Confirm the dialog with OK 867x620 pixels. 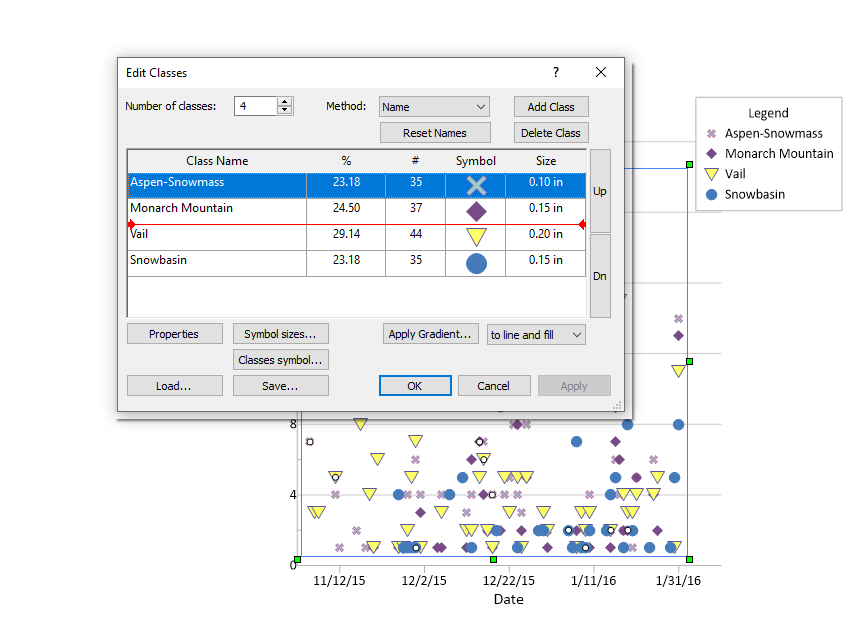point(415,385)
